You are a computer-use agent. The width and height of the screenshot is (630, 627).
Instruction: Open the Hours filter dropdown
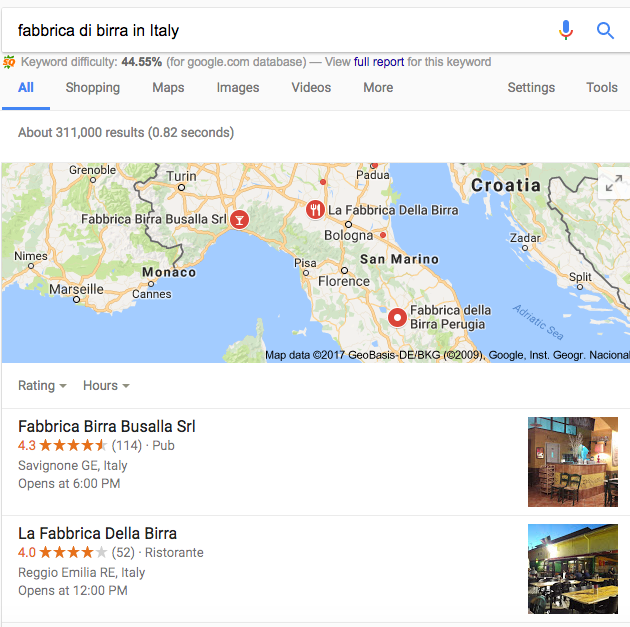point(106,385)
